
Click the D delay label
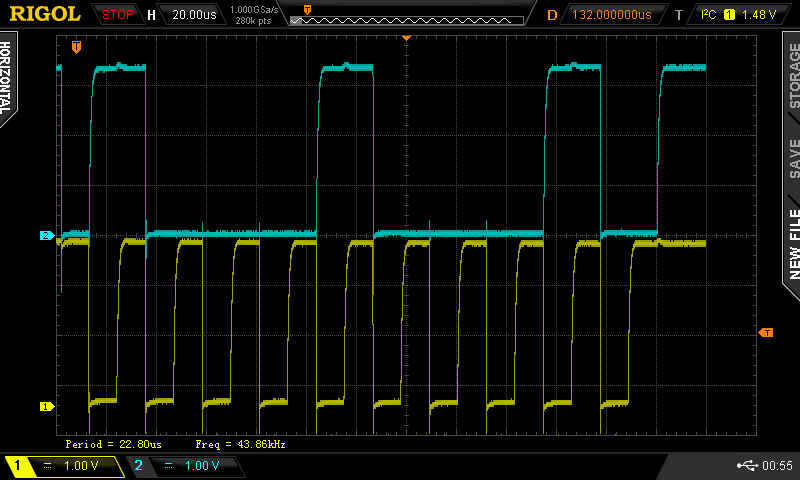tap(552, 15)
